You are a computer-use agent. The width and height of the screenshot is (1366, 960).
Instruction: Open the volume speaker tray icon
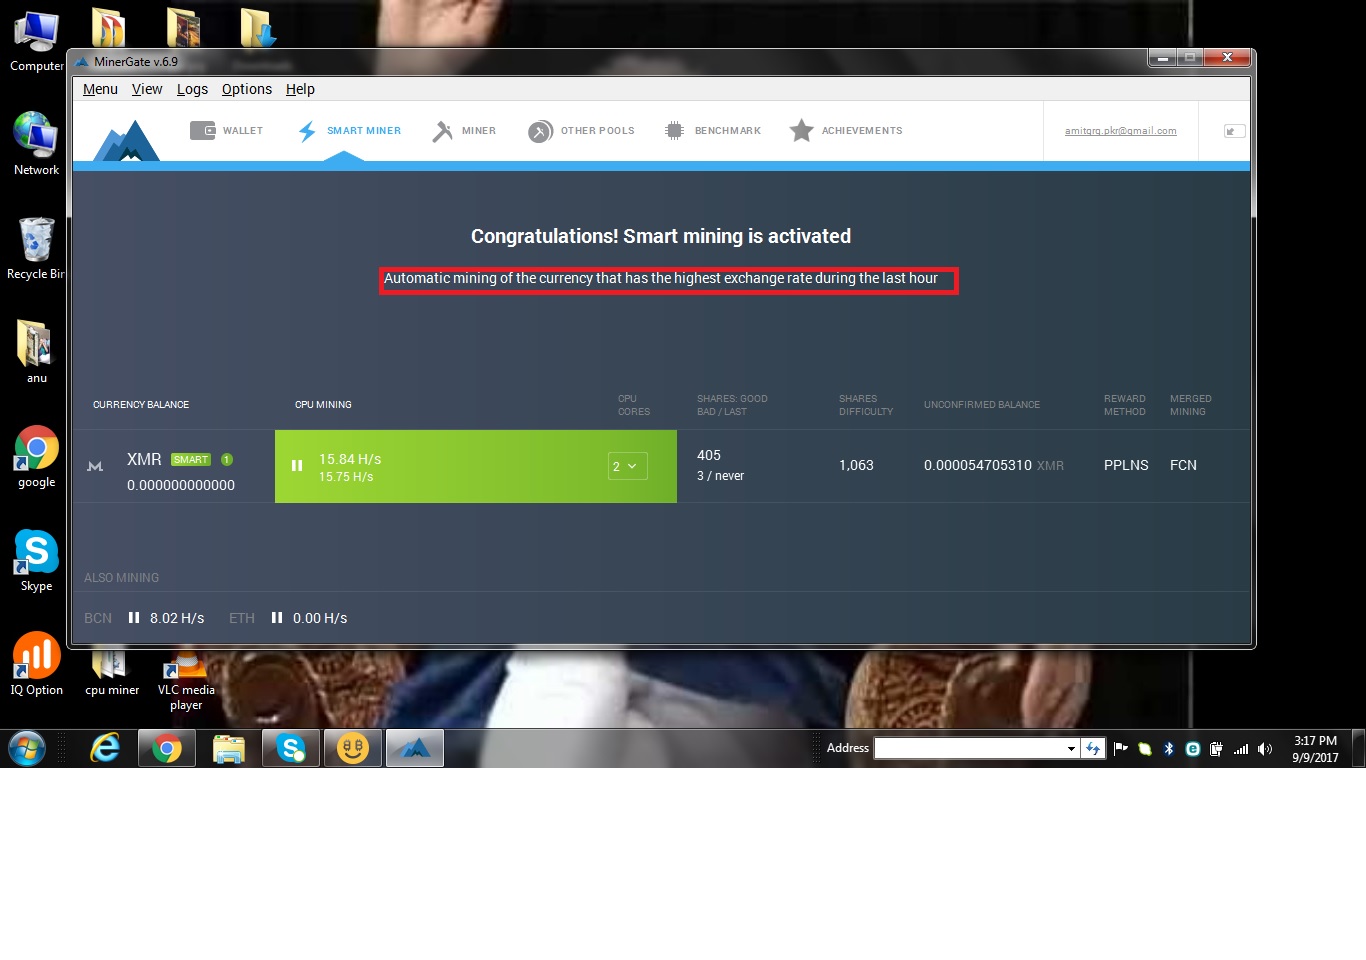pos(1265,748)
